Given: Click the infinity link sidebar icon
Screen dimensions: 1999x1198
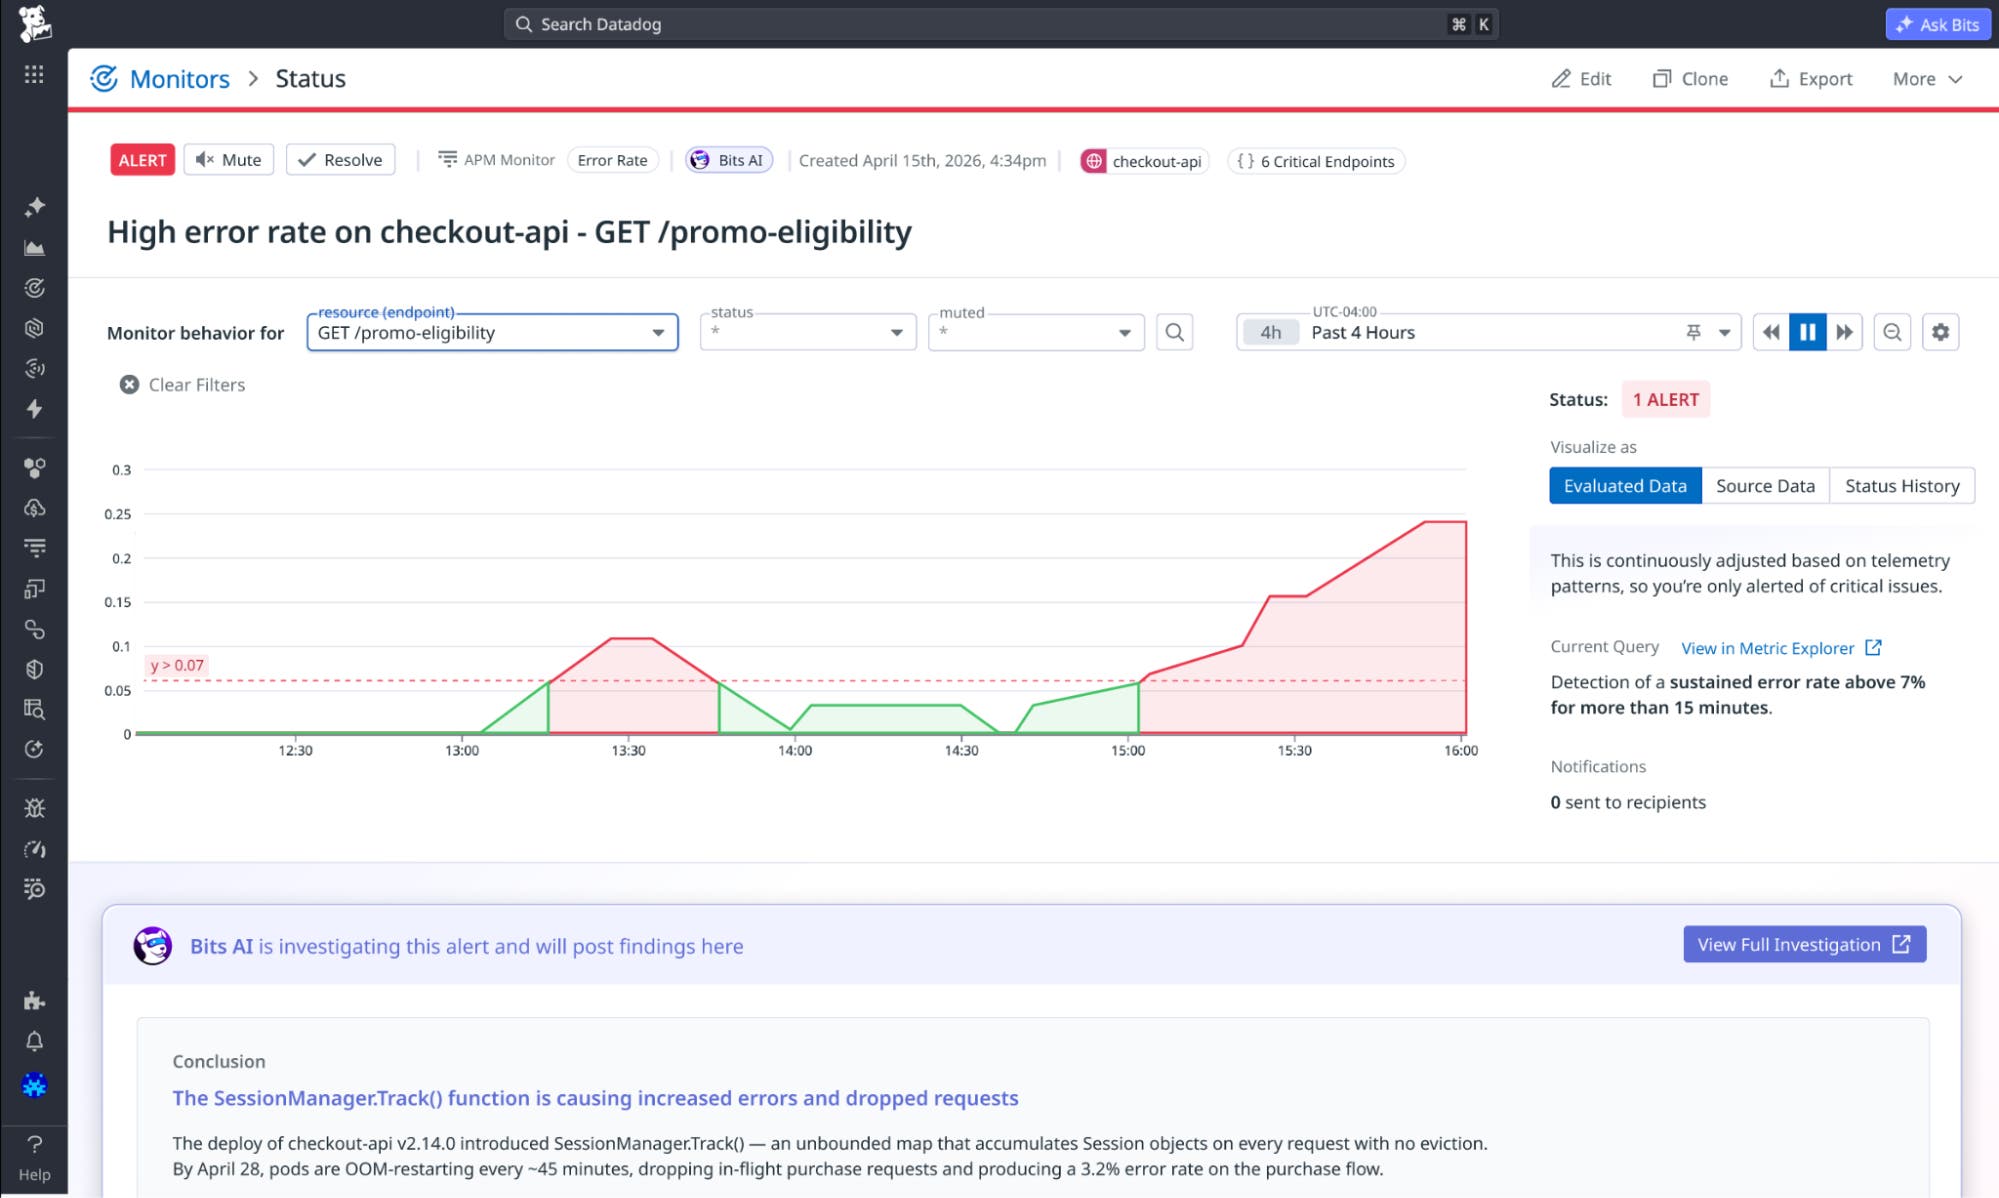Looking at the screenshot, I should coord(34,629).
